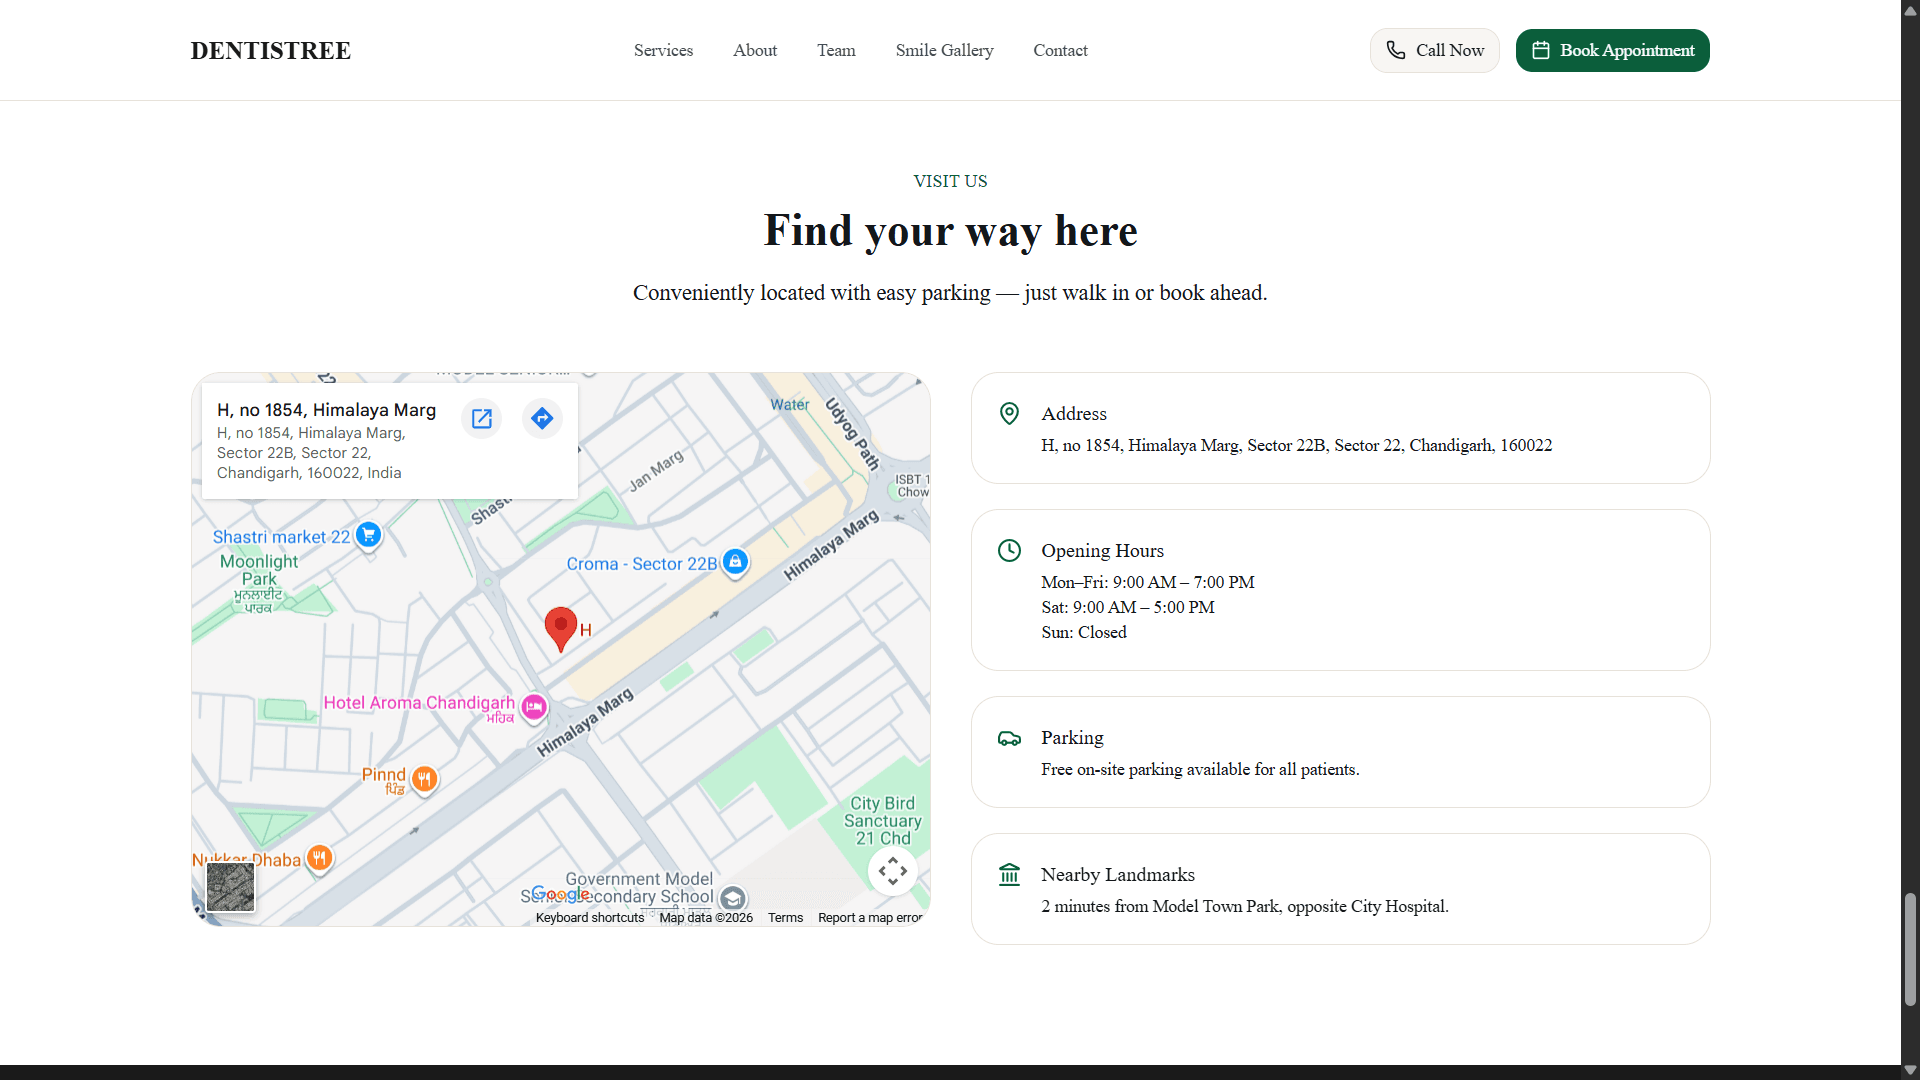Screen dimensions: 1920x1080
Task: Open the map in a larger view icon
Action: [482, 418]
